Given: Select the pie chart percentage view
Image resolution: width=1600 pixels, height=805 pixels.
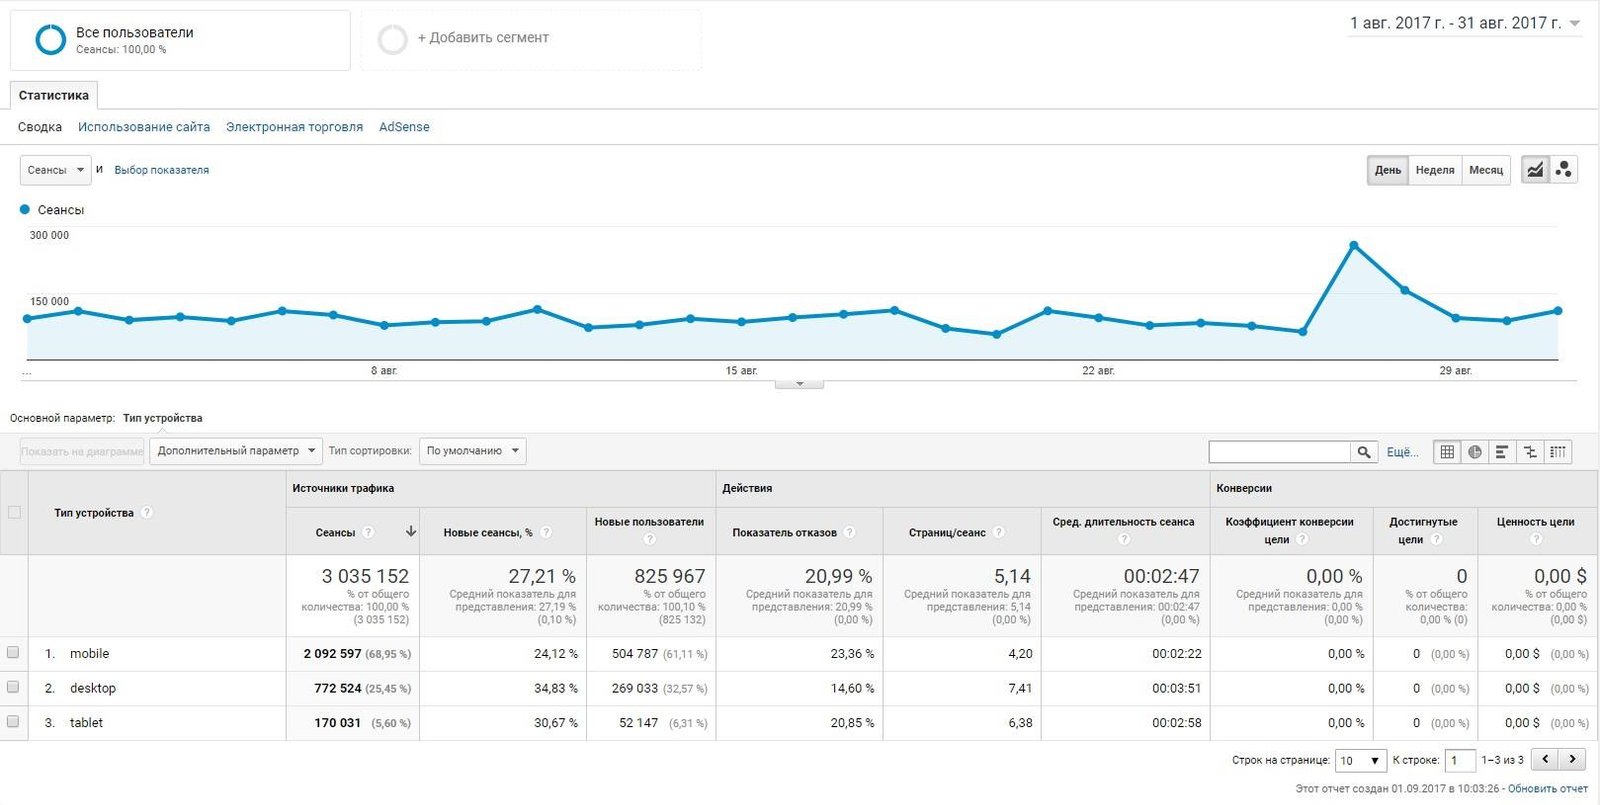Looking at the screenshot, I should click(1475, 452).
